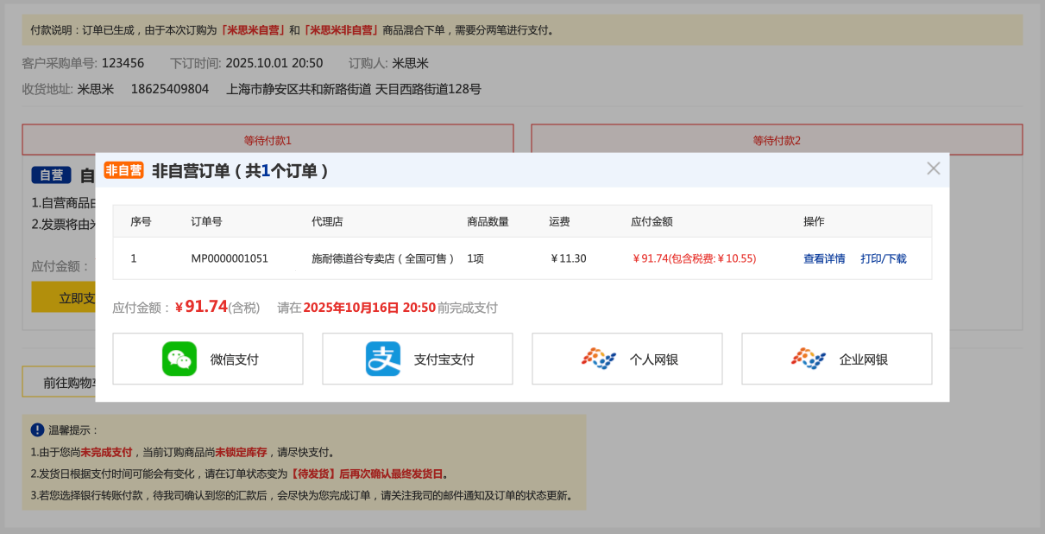Close the 非自营订单 dialog
The height and width of the screenshot is (535, 1046).
click(x=933, y=169)
